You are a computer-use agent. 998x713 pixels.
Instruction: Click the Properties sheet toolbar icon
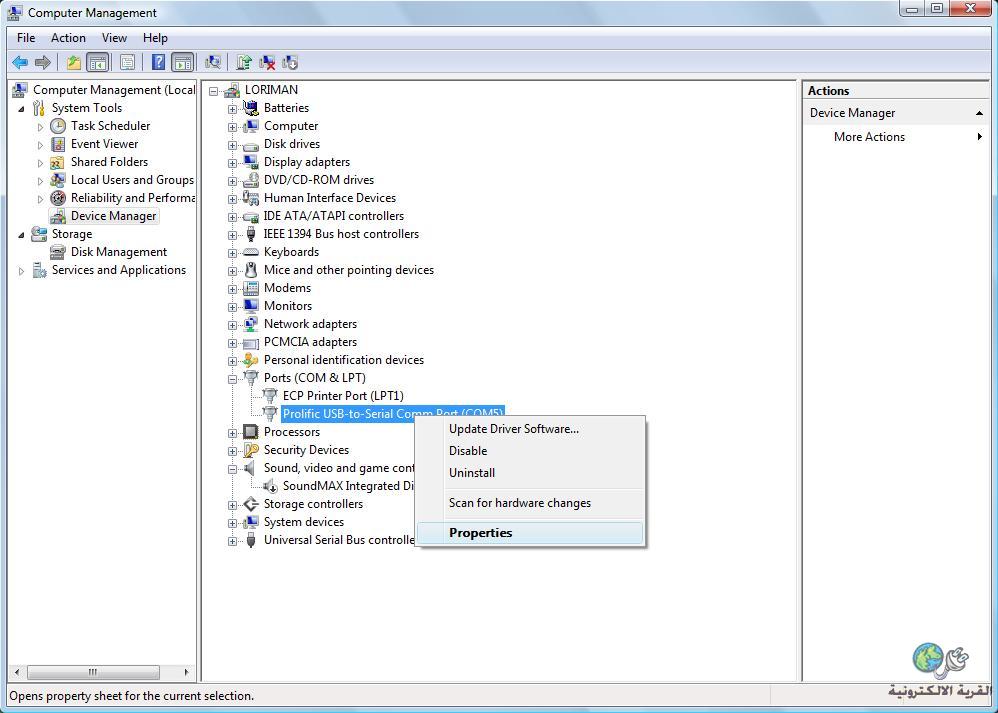127,62
